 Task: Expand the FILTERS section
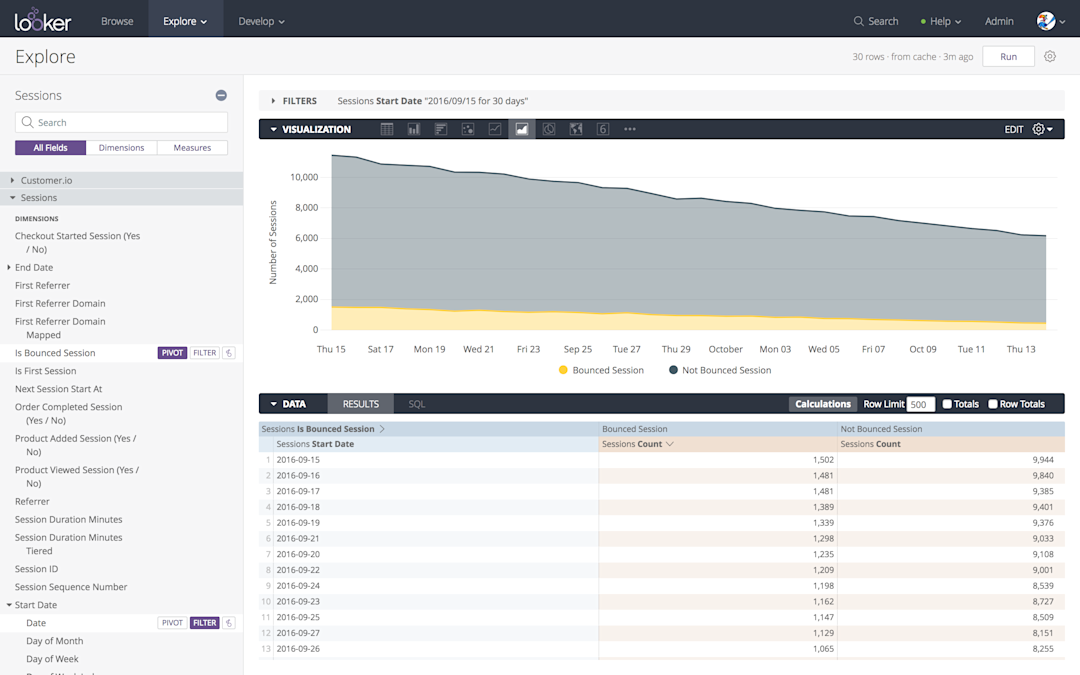tap(294, 101)
